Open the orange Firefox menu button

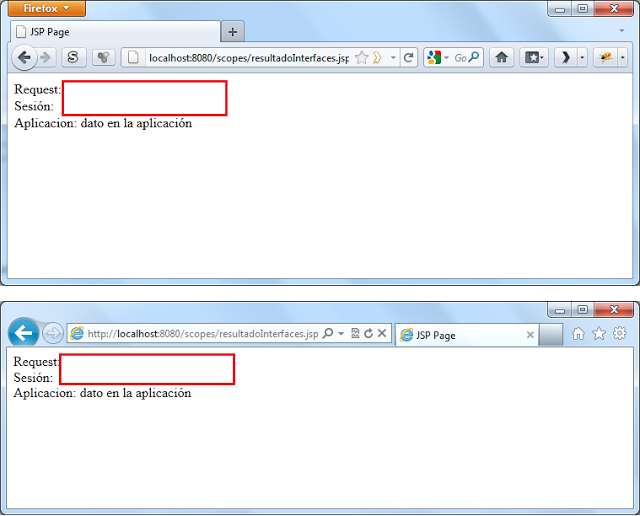point(47,9)
